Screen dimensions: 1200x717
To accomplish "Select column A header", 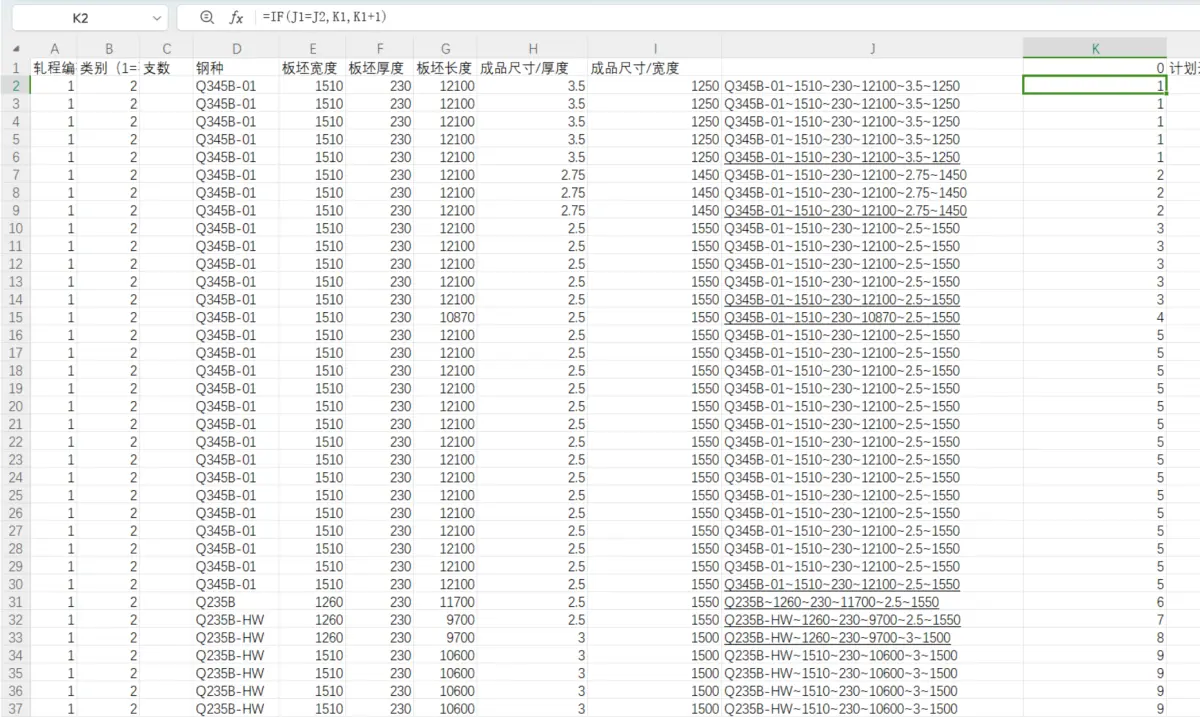I will pyautogui.click(x=54, y=48).
